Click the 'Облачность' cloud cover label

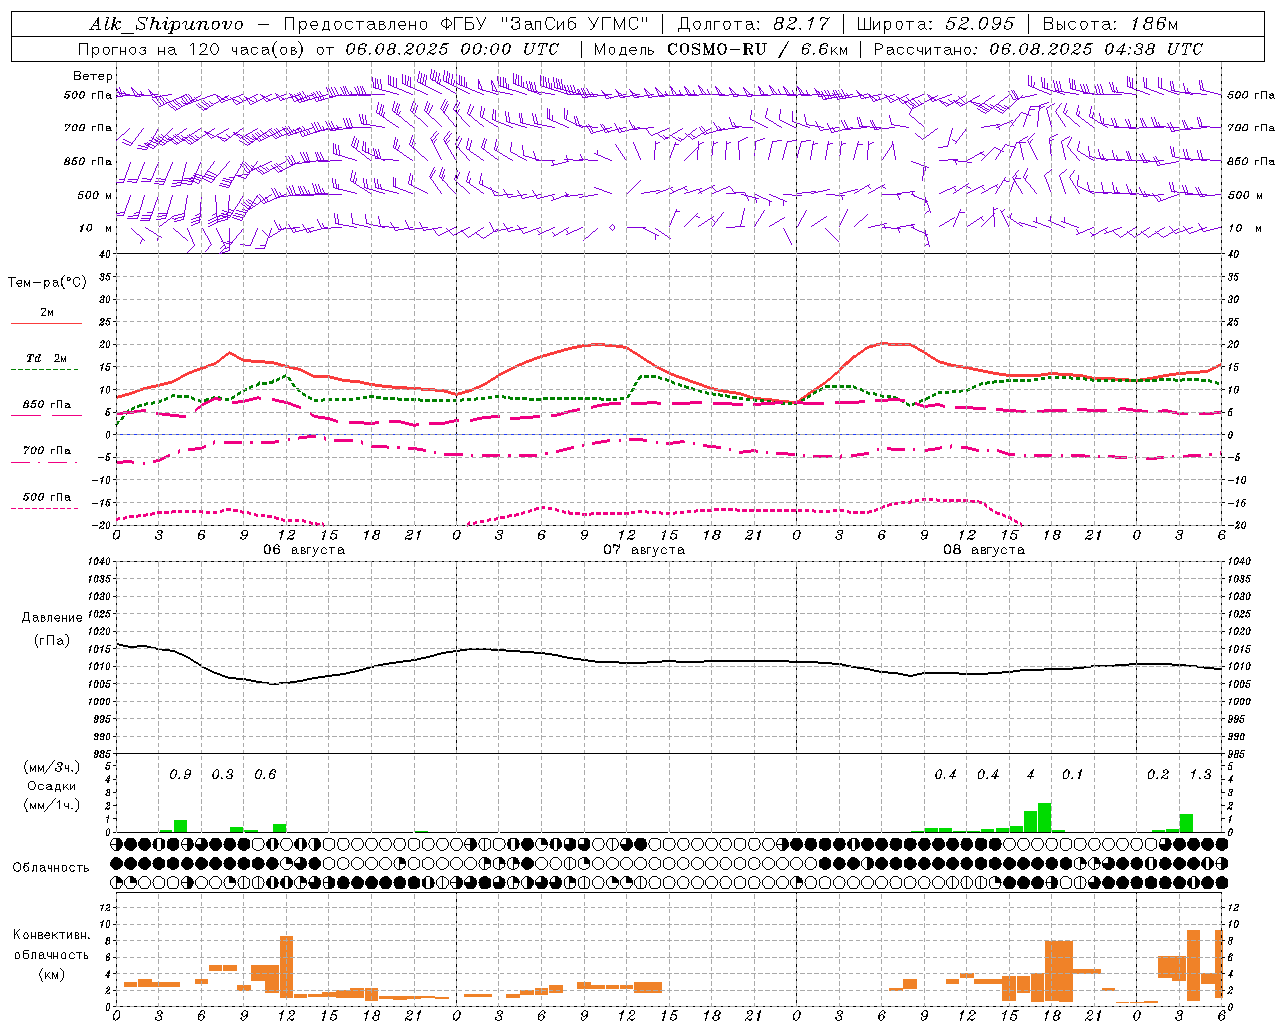point(51,868)
